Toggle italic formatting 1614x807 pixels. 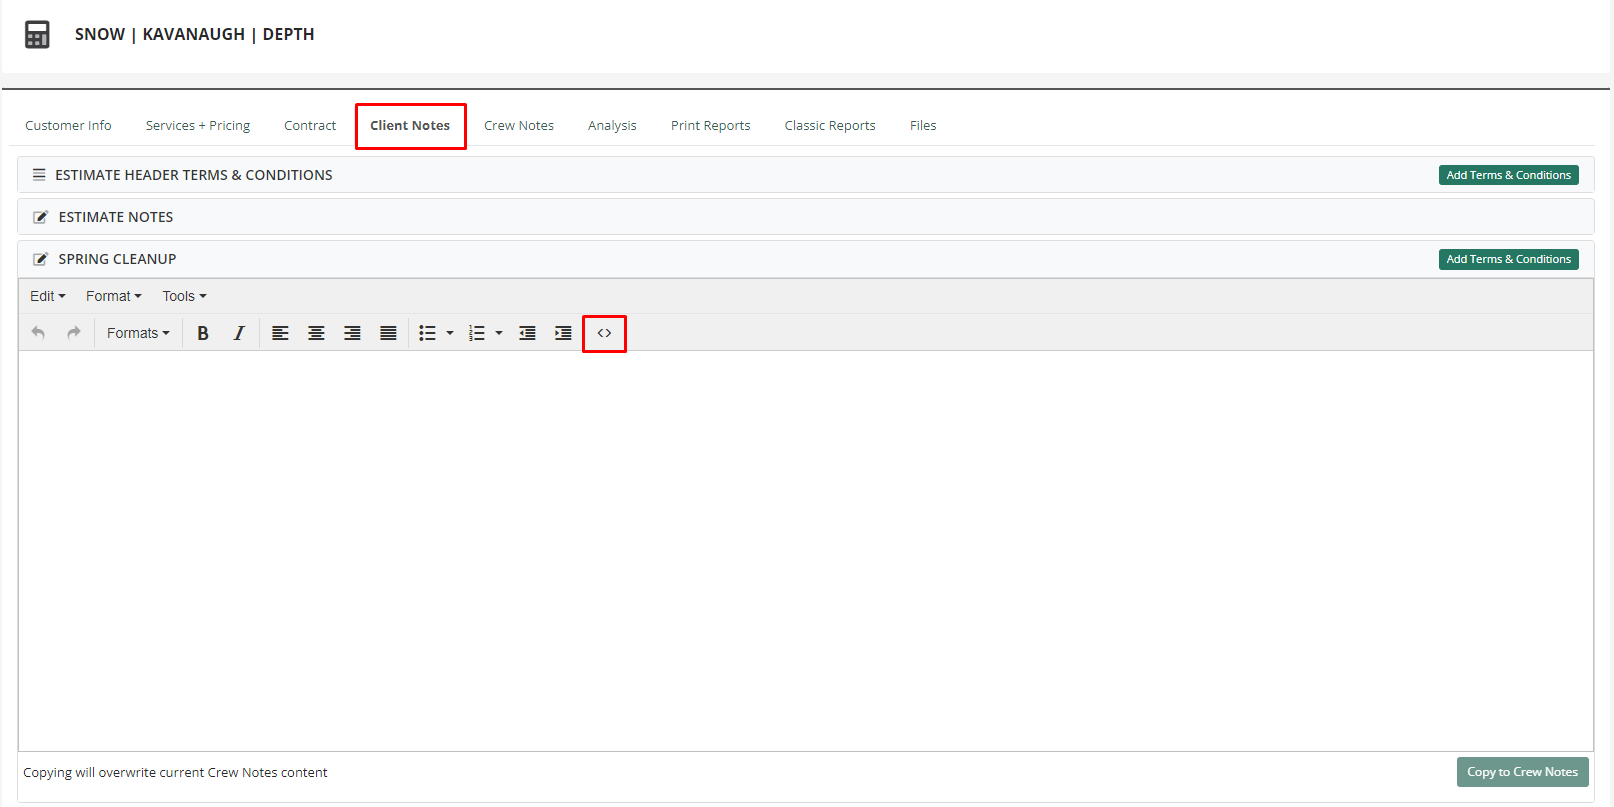(x=239, y=333)
